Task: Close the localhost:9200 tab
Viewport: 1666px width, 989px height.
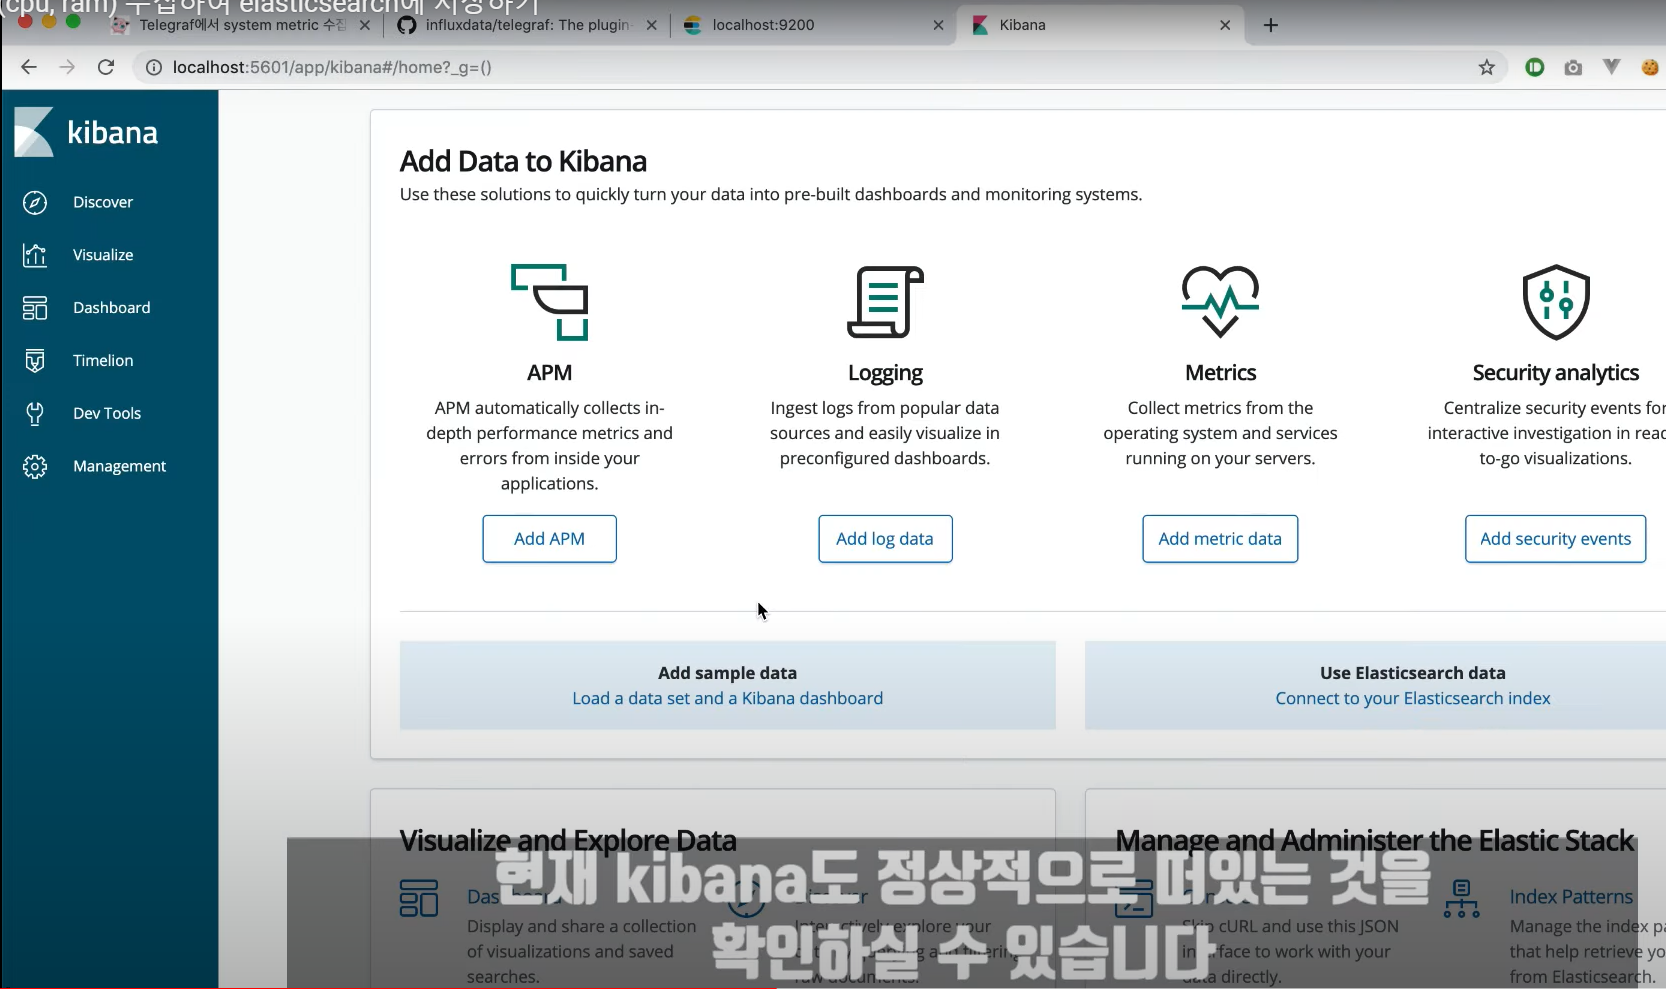Action: [938, 25]
